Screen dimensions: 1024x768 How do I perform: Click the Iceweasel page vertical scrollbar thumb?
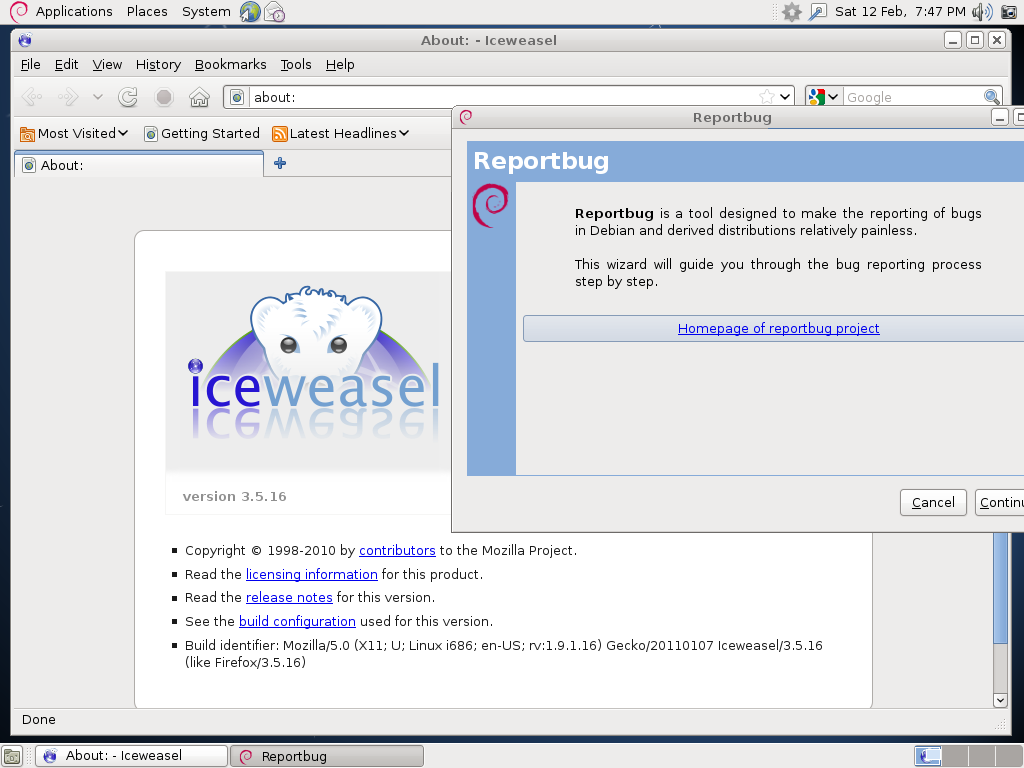[x=1000, y=588]
